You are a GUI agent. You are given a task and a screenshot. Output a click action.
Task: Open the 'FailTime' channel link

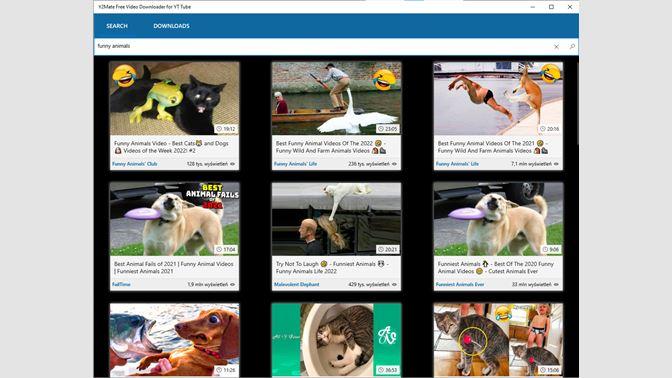[x=121, y=284]
